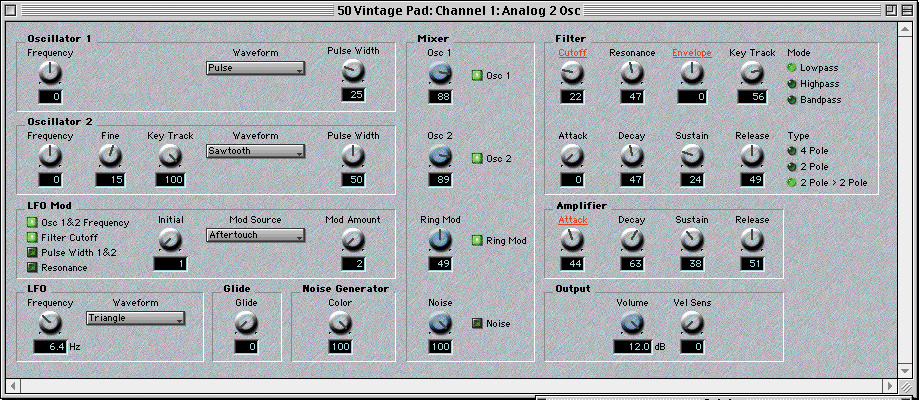Click the horizontal scrollbar right arrow
Viewport: 919px width, 400px height.
[x=890, y=386]
